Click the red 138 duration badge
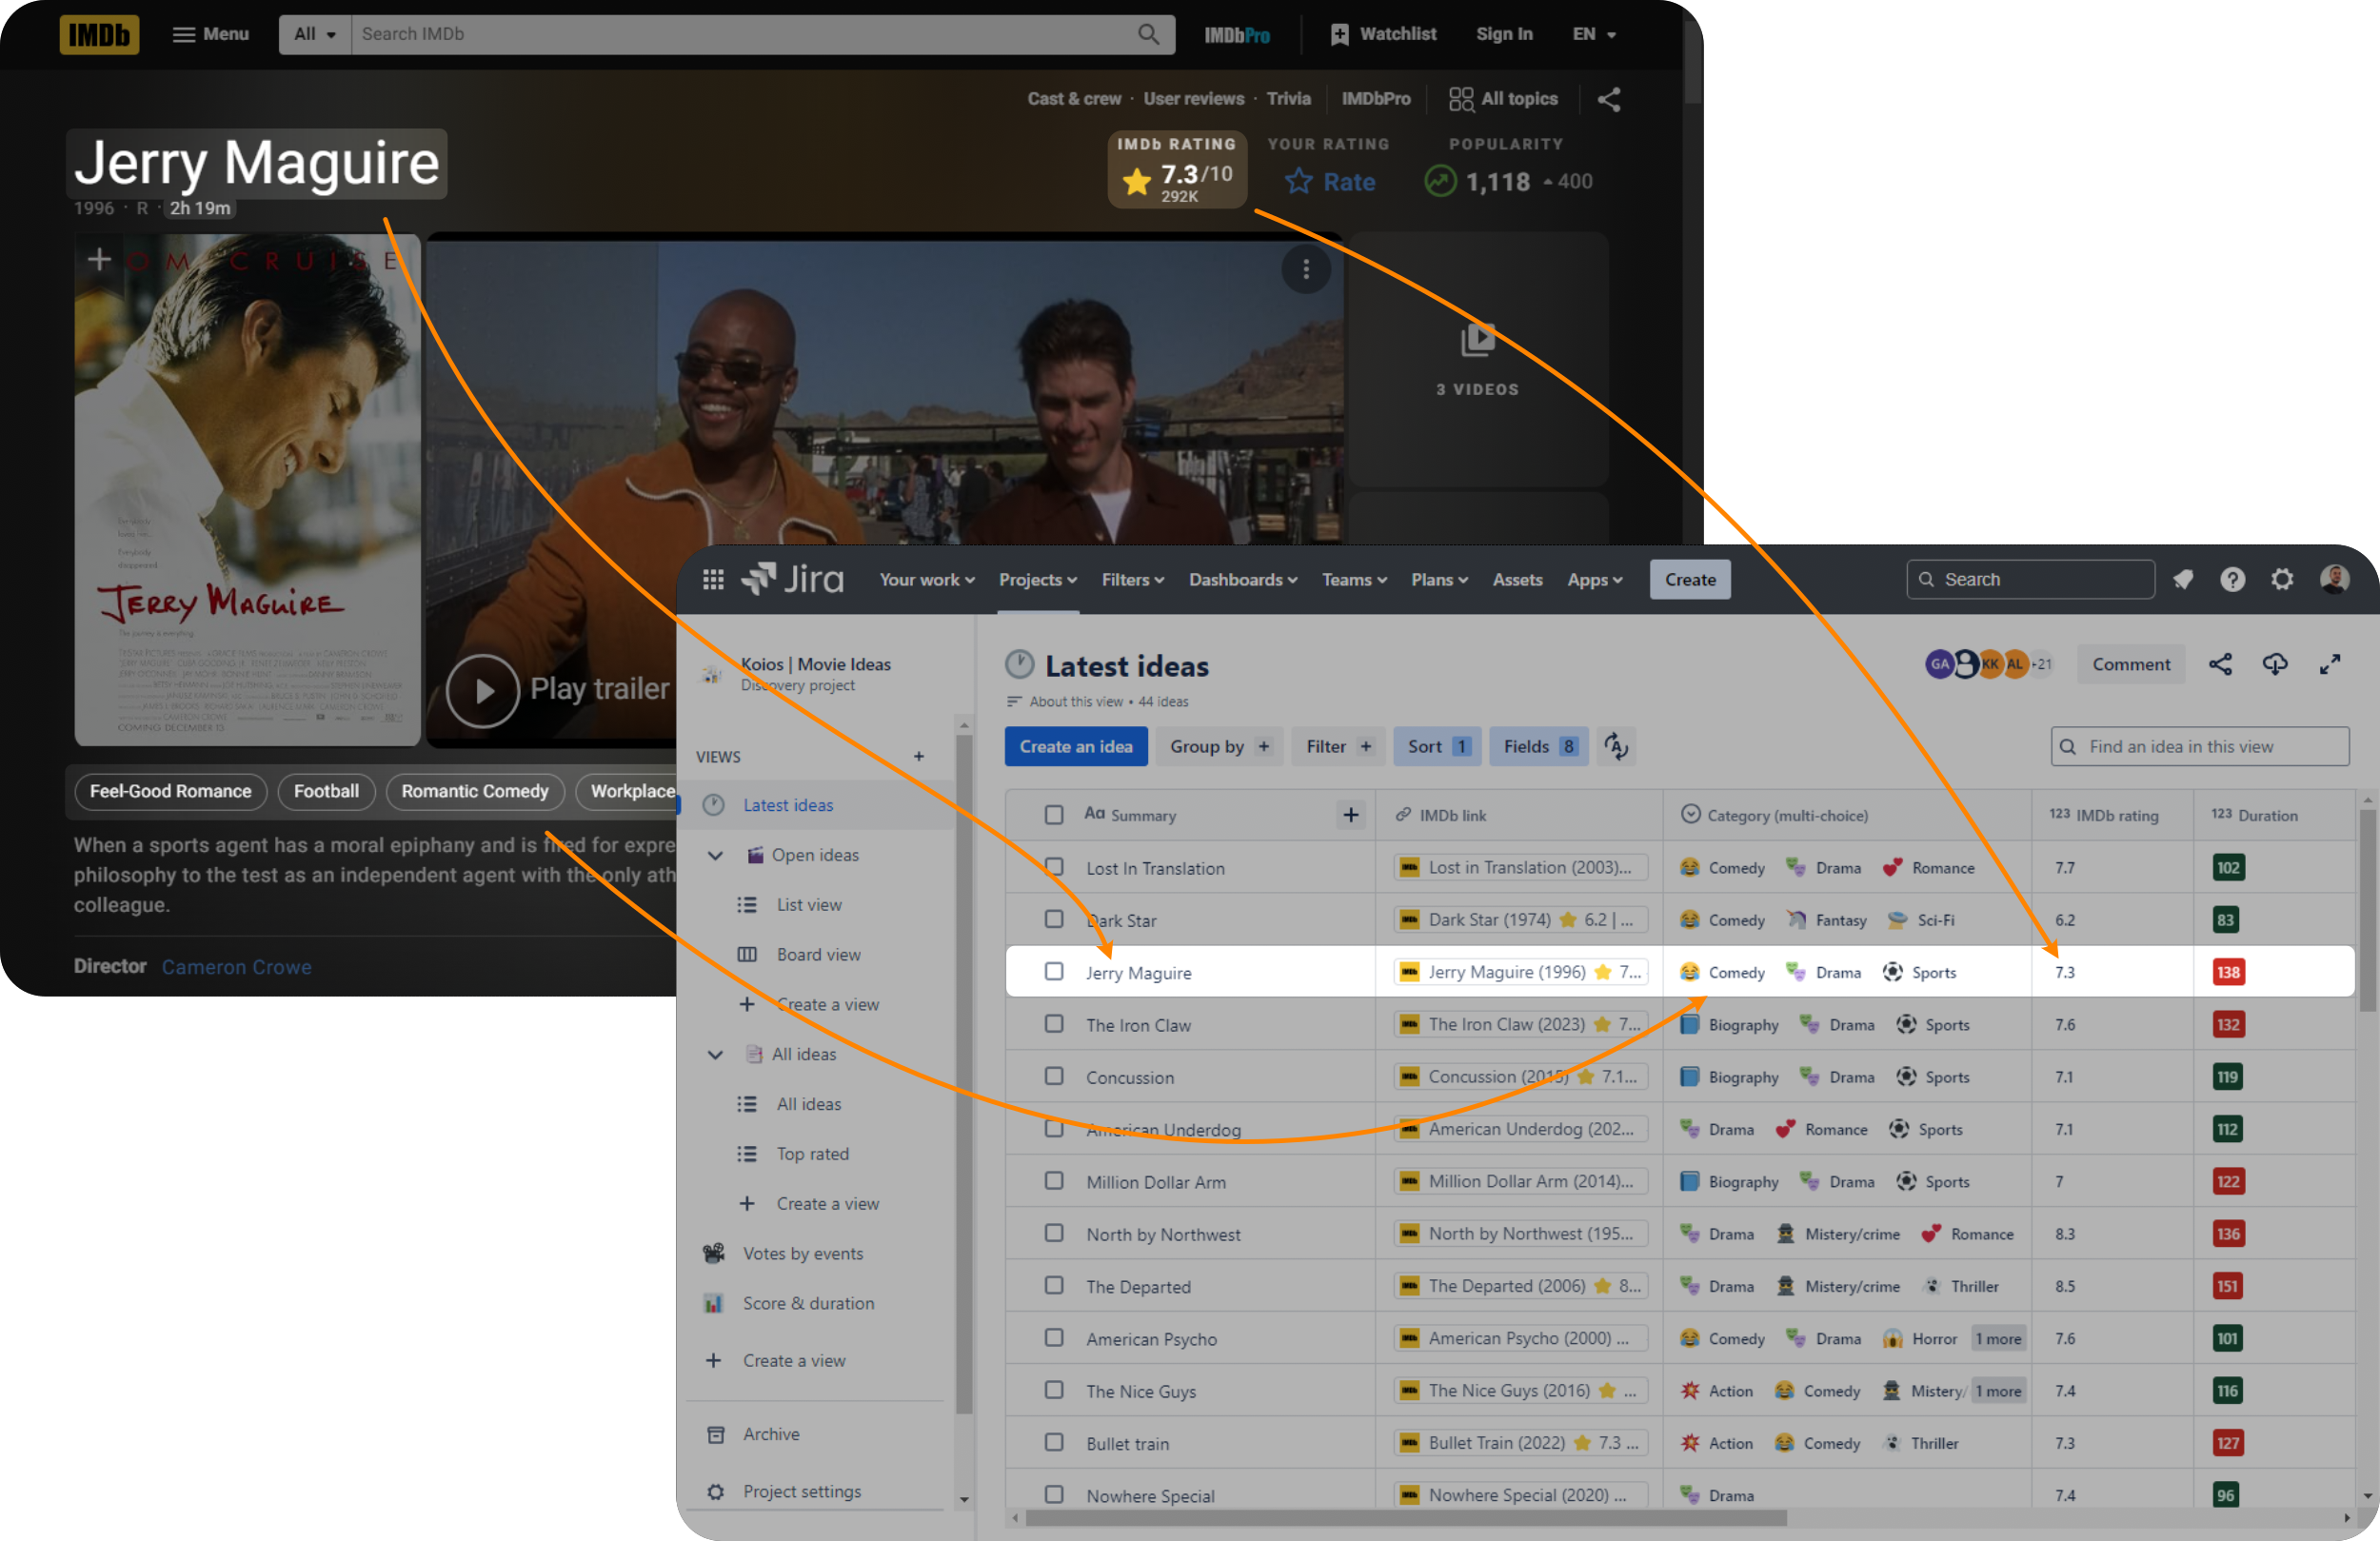 pos(2228,972)
